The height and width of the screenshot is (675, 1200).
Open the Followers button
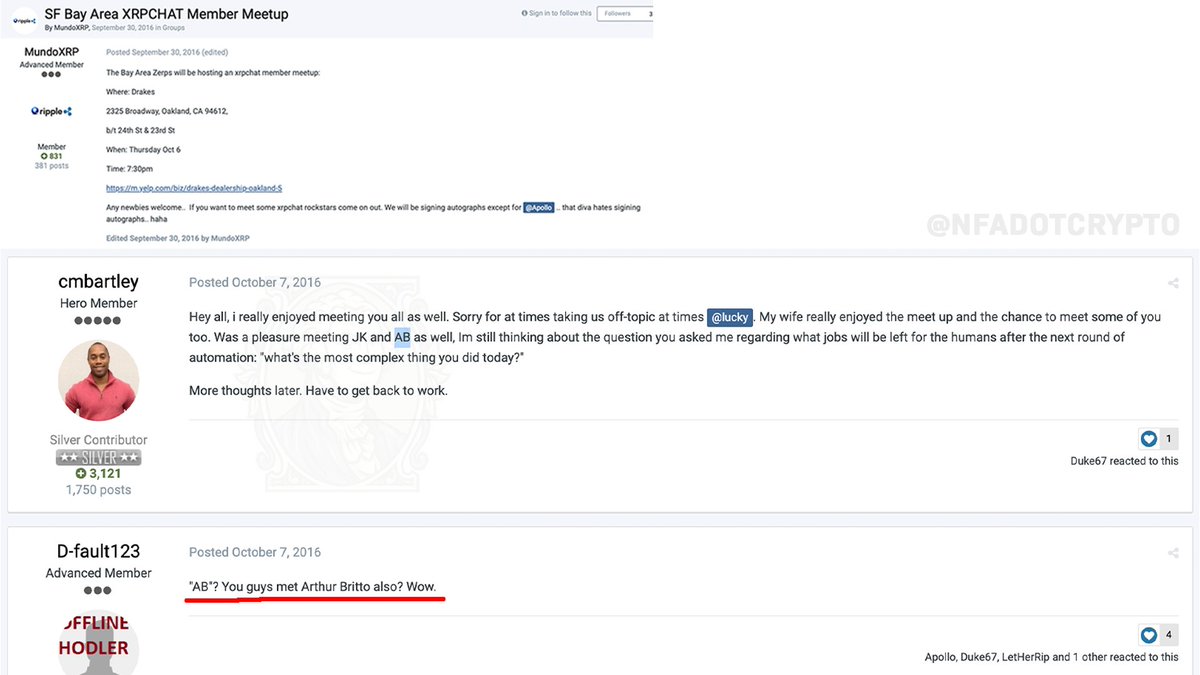[x=626, y=14]
